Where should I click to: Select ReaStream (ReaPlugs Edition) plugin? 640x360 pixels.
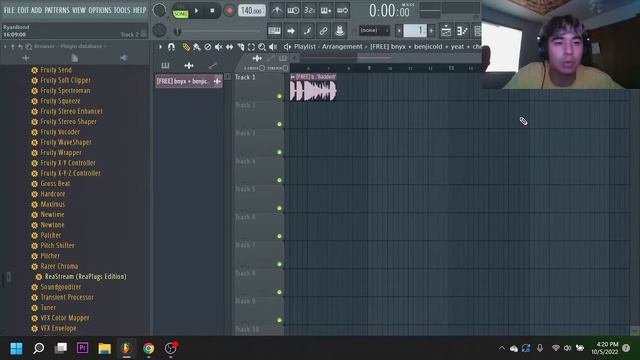coord(85,277)
